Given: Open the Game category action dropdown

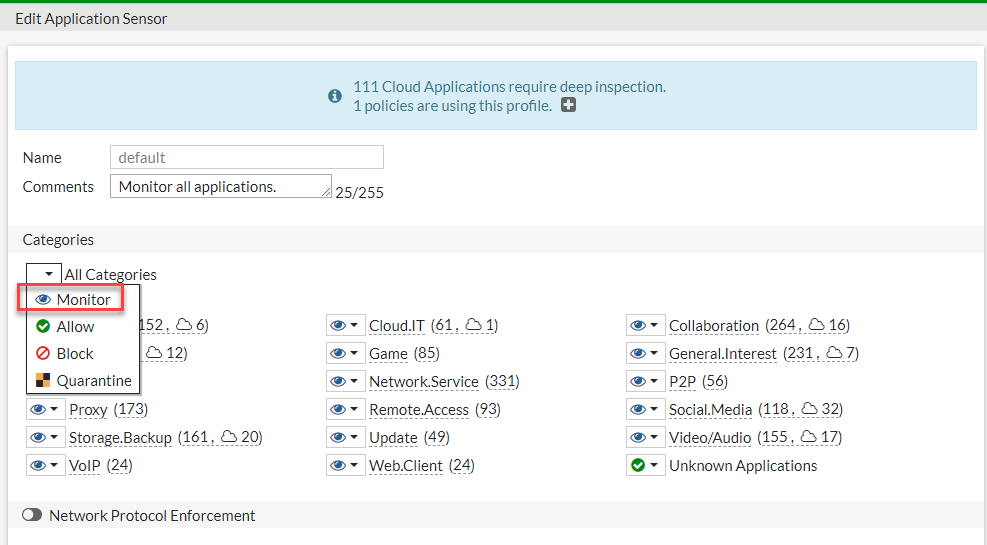Looking at the screenshot, I should coord(344,353).
